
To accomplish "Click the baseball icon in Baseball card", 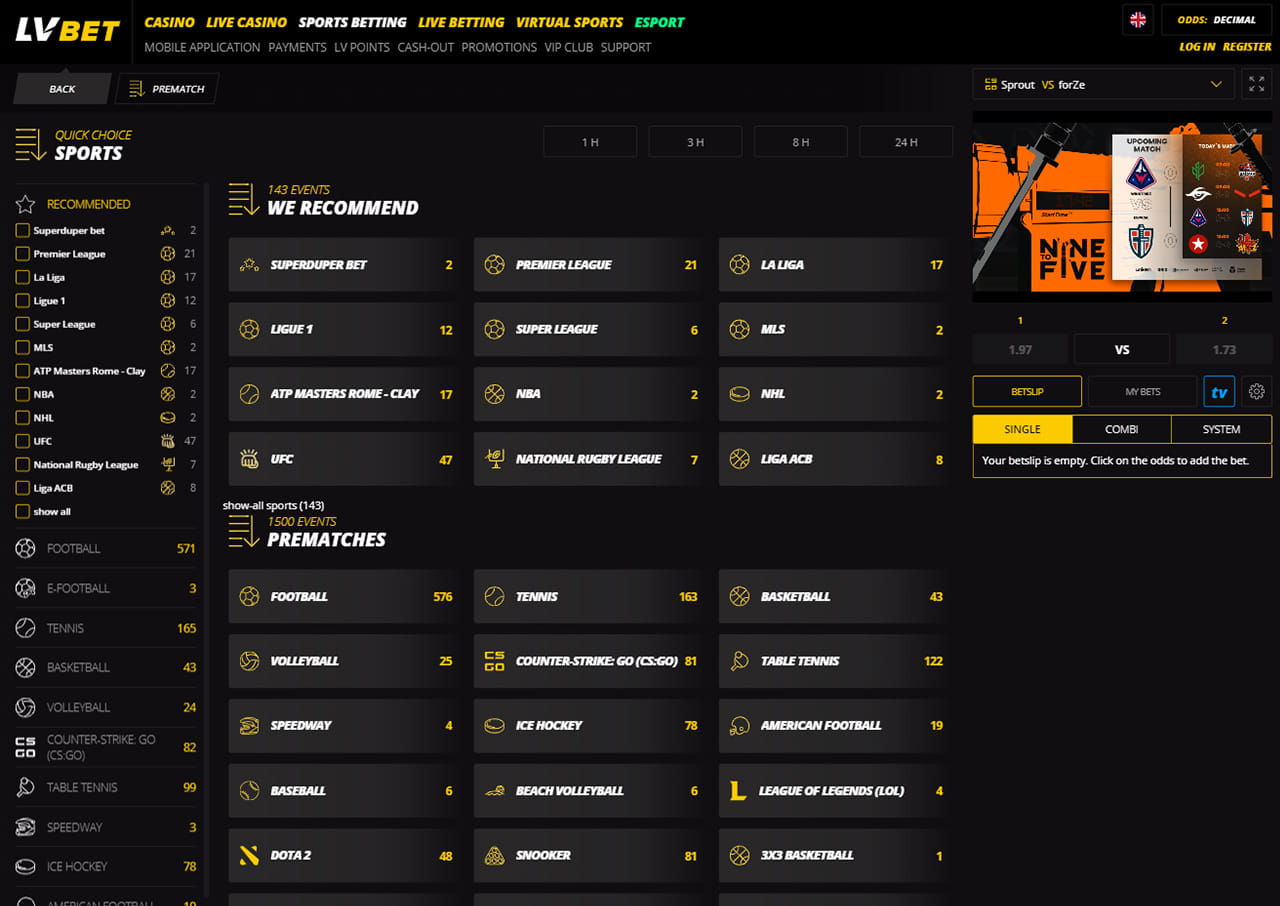I will tap(249, 791).
